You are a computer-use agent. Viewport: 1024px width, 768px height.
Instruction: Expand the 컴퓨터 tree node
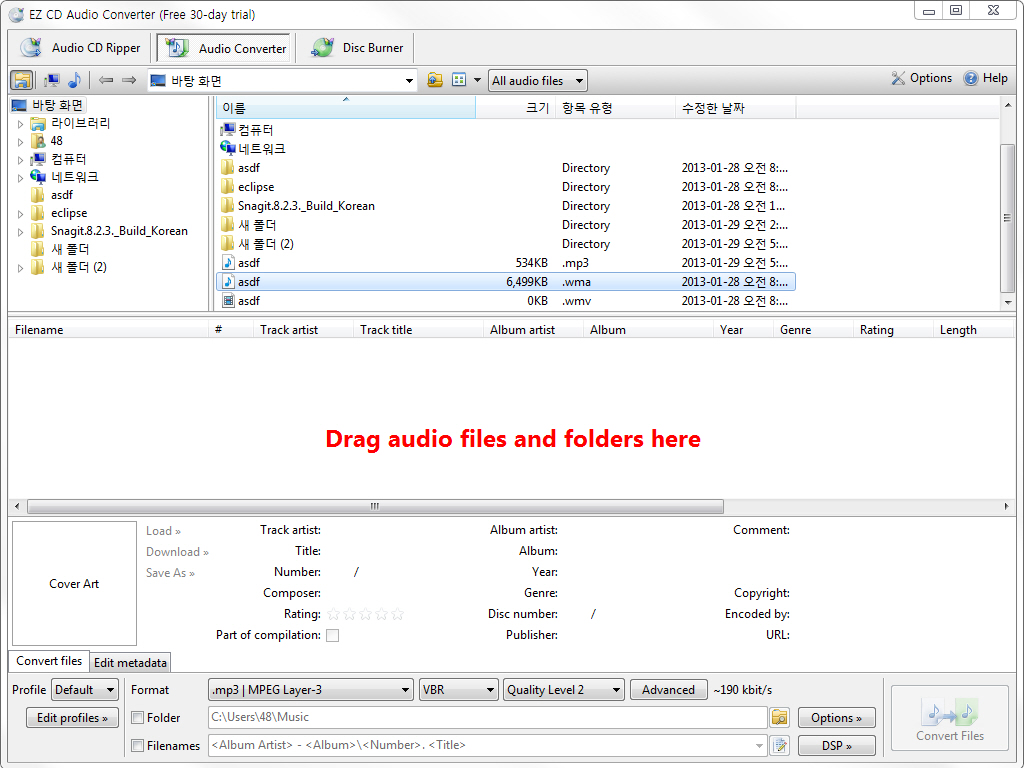point(20,160)
